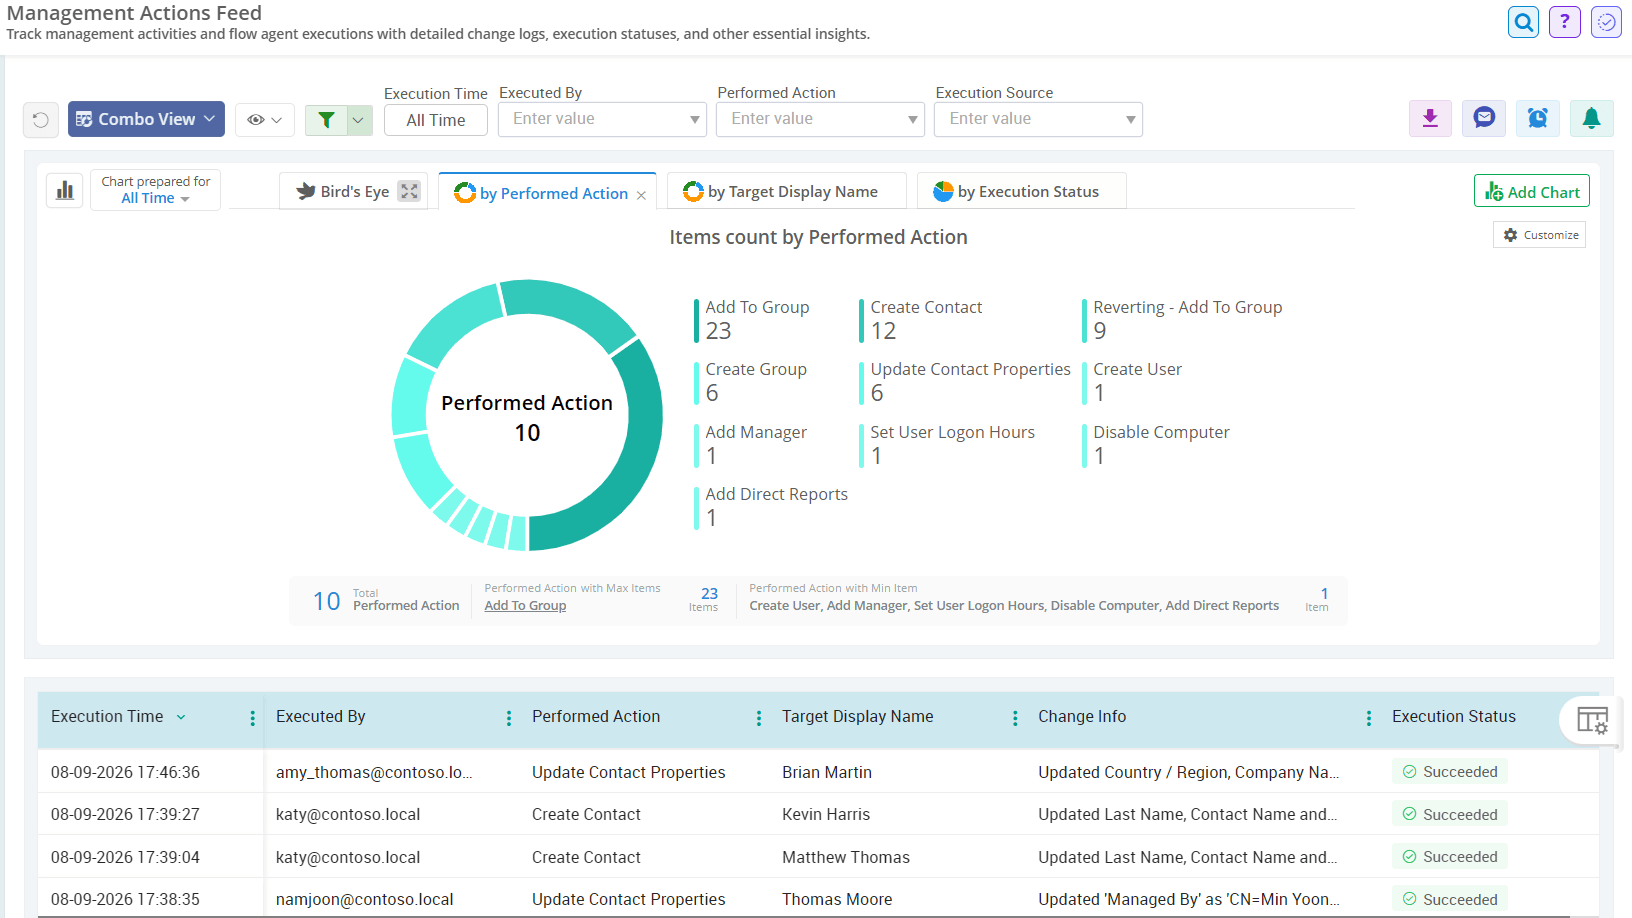Expand Bird's Eye view with arrows icon
The image size is (1632, 918).
(409, 191)
